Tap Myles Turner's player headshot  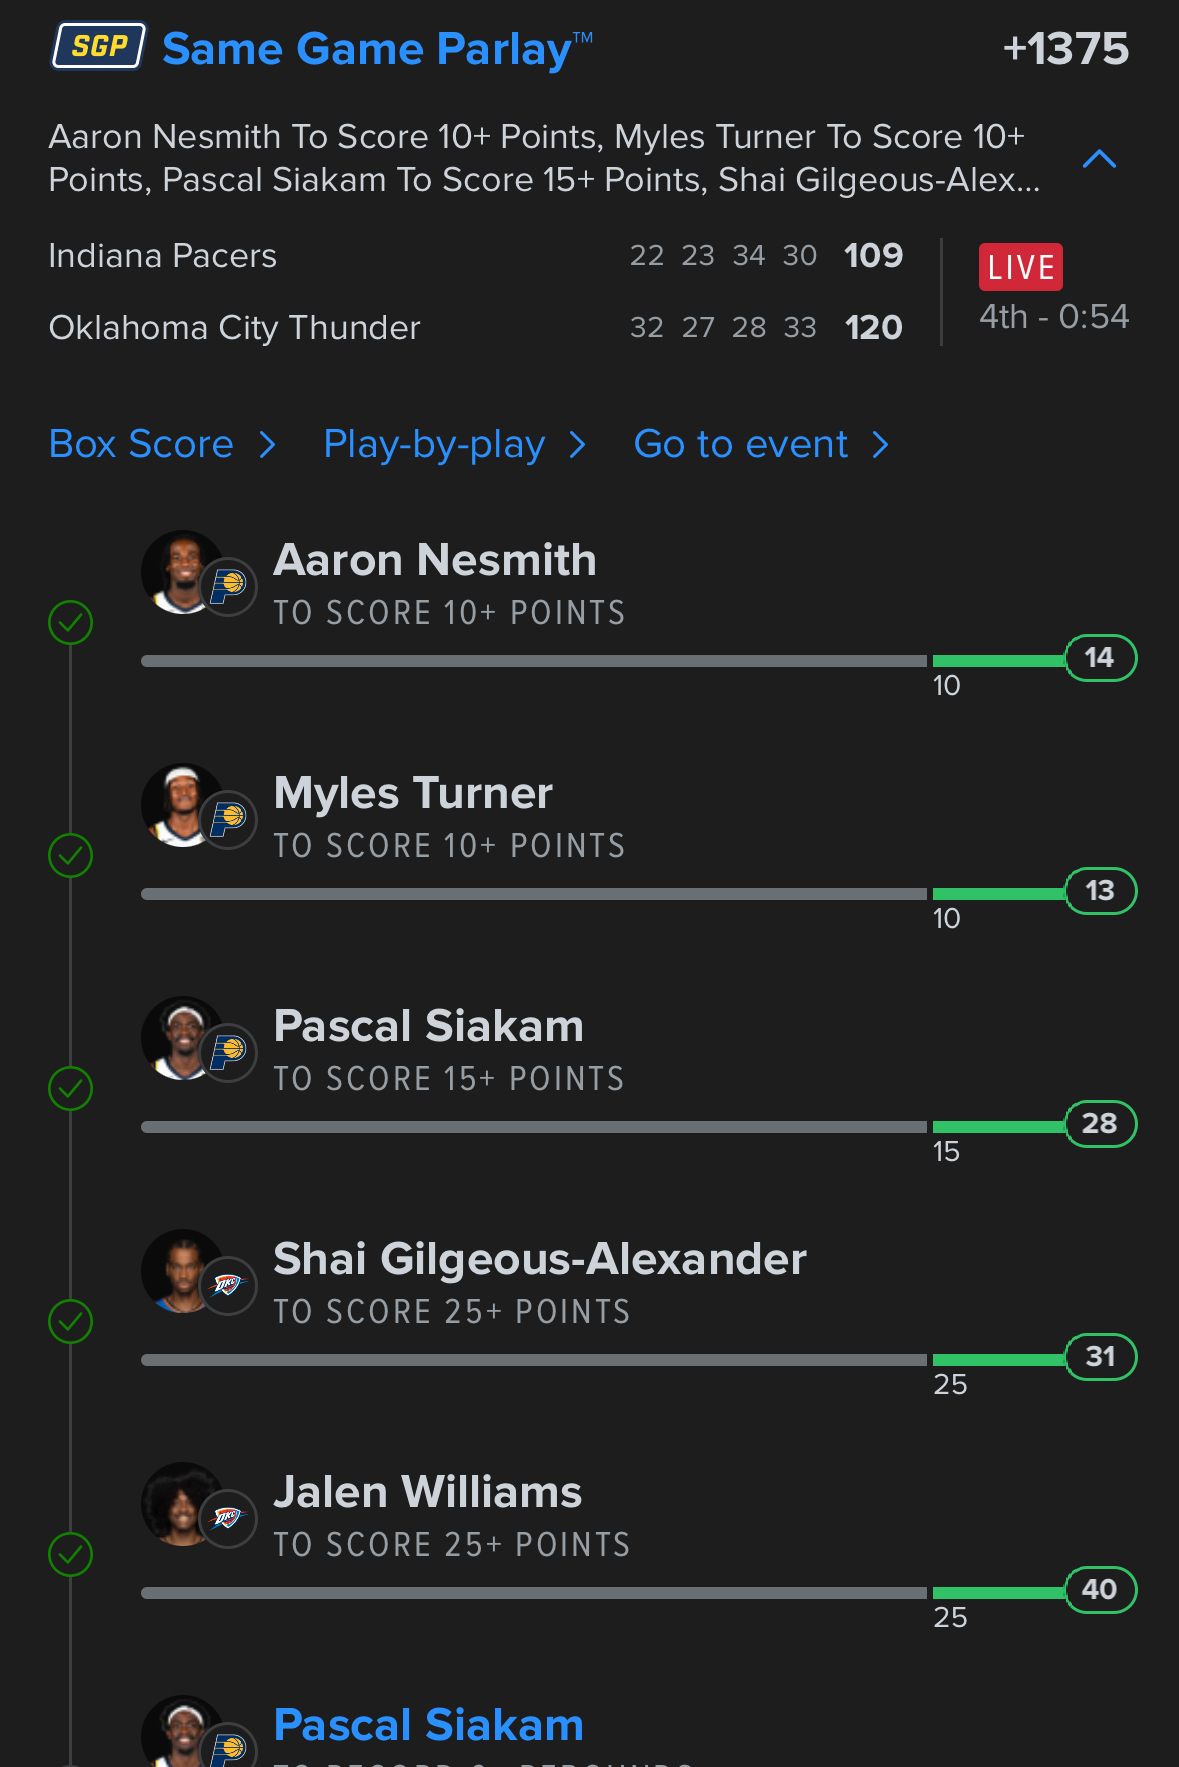pos(181,805)
